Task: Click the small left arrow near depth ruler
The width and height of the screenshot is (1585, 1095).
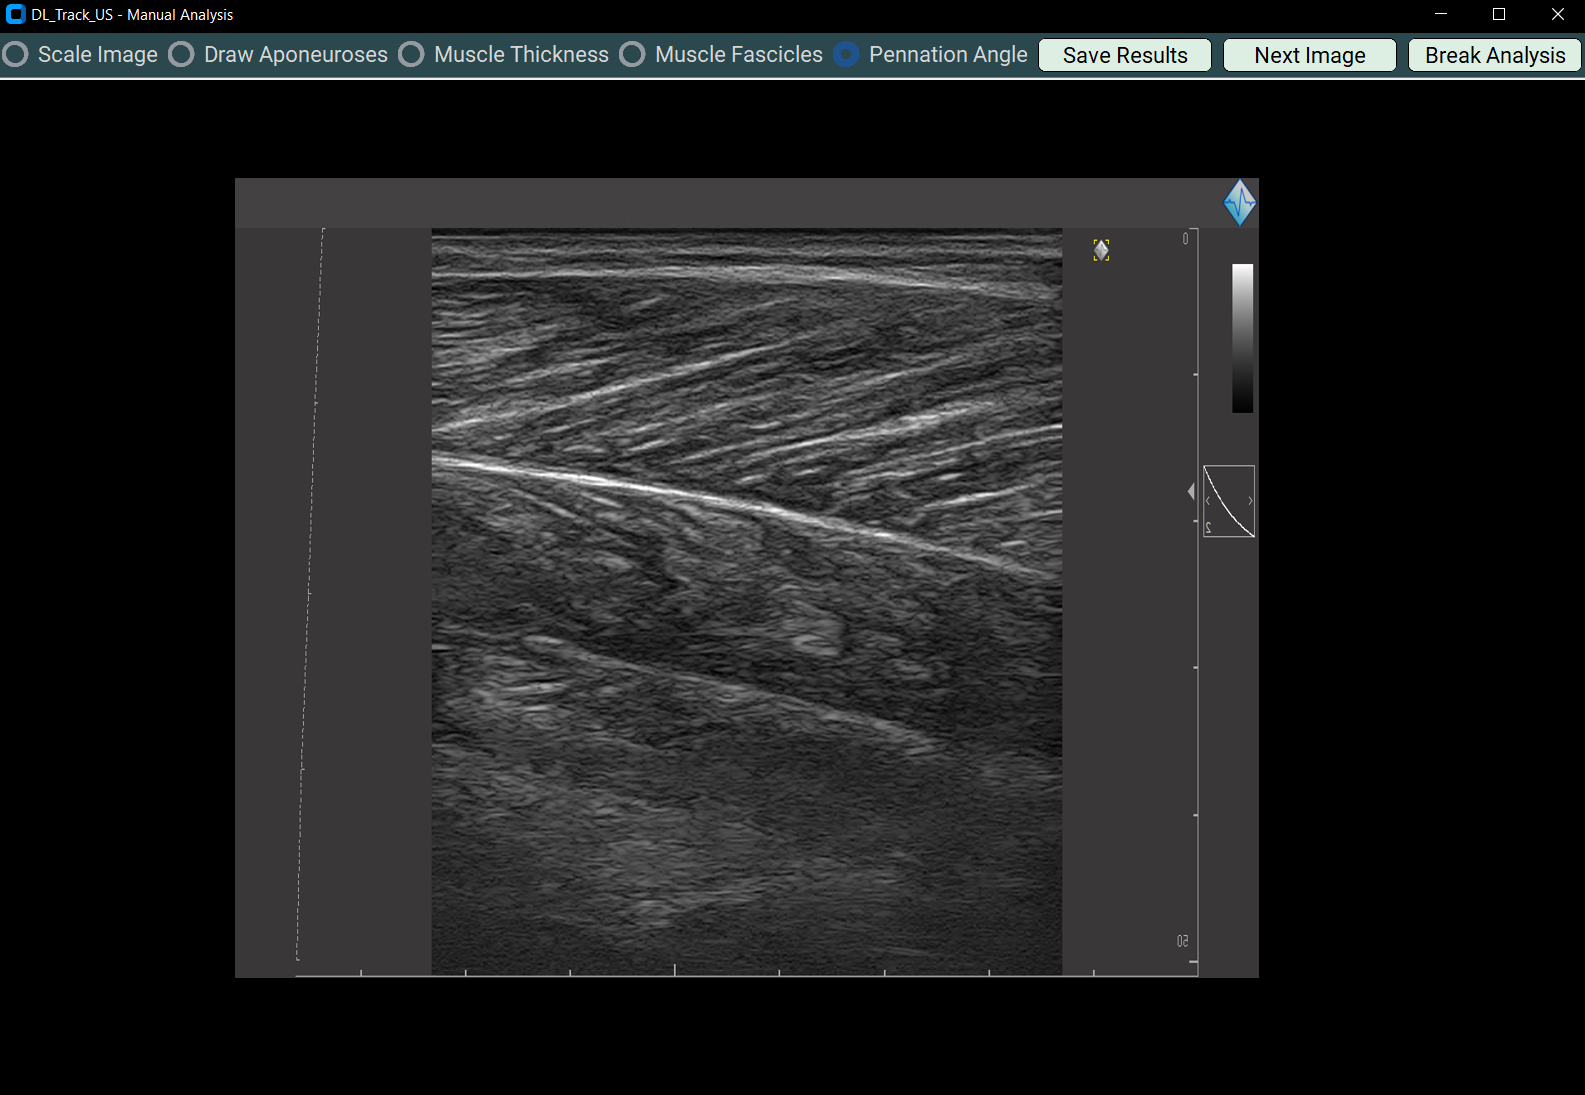Action: tap(1191, 491)
